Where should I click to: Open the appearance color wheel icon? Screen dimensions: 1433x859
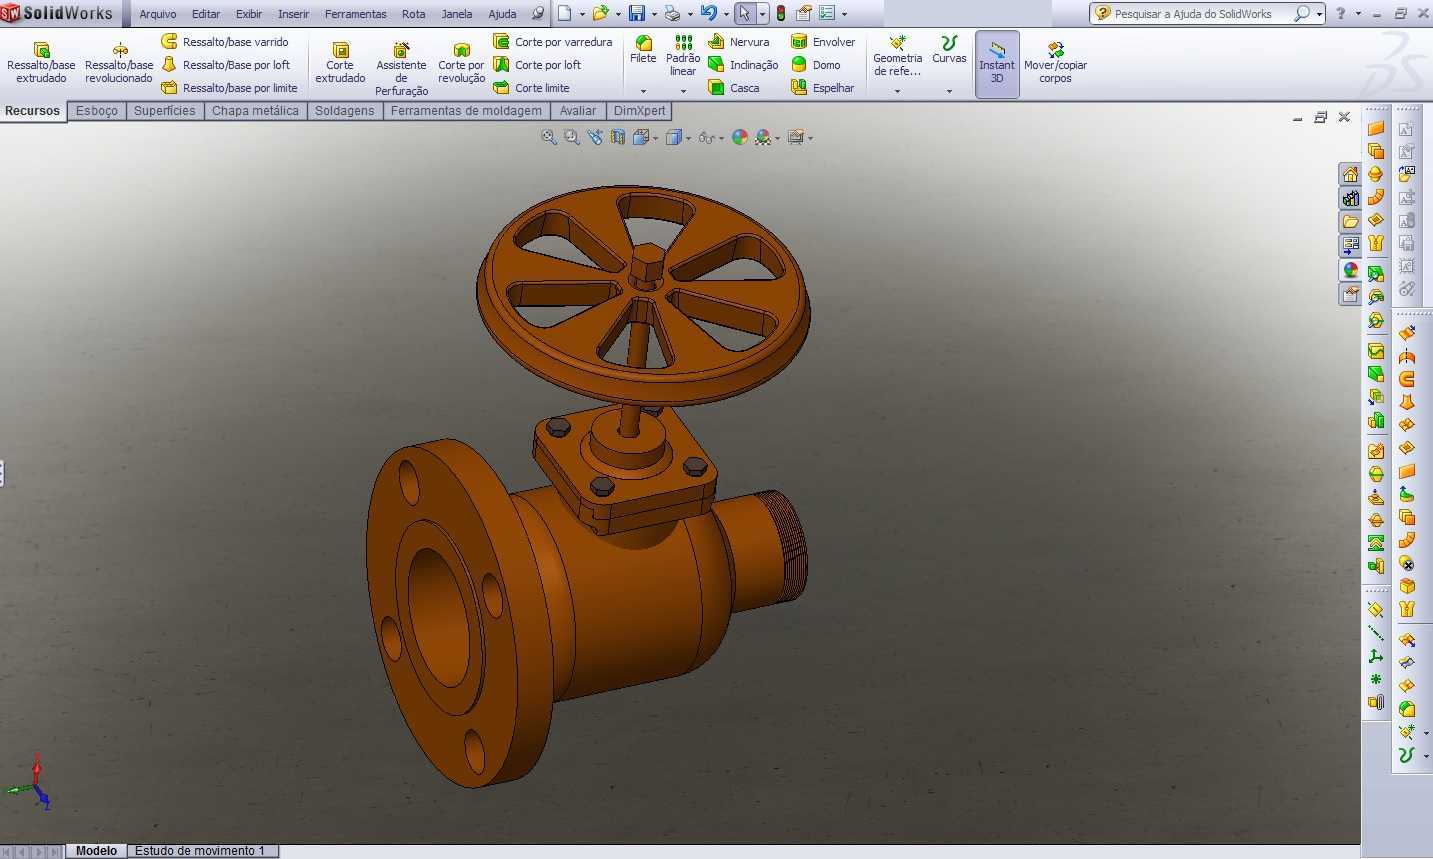coord(740,138)
